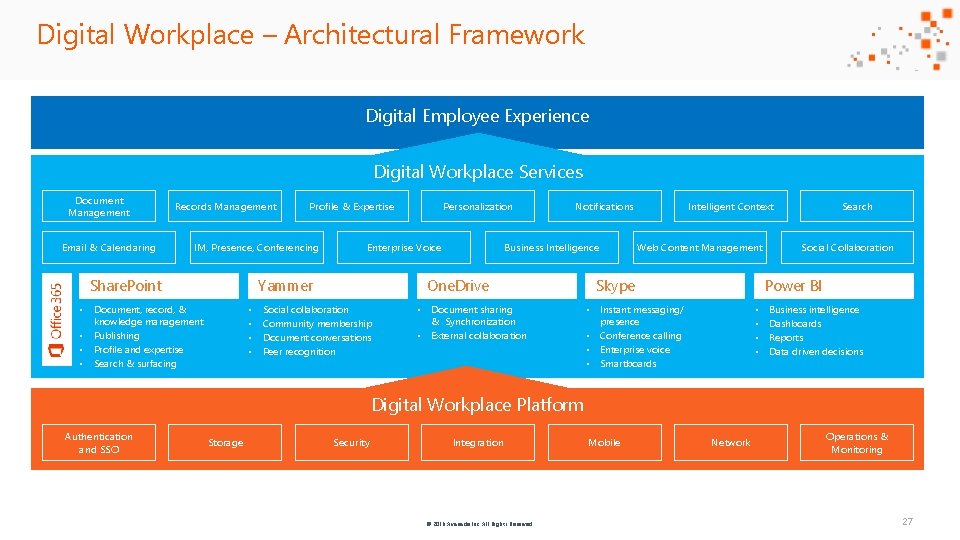Image resolution: width=960 pixels, height=540 pixels.
Task: Click the Social Collaboration box
Action: (847, 247)
